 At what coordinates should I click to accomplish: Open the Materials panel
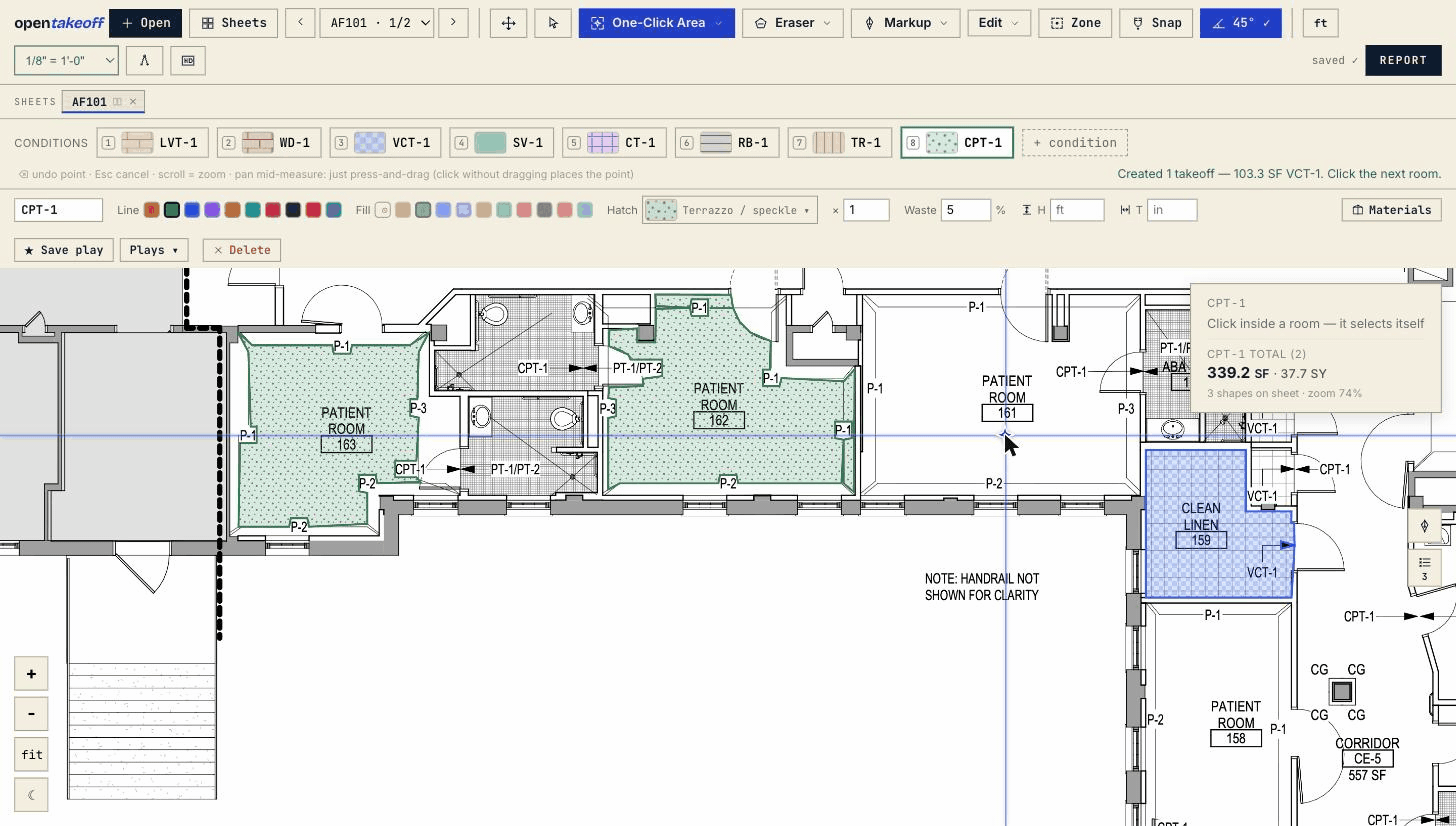(1391, 210)
